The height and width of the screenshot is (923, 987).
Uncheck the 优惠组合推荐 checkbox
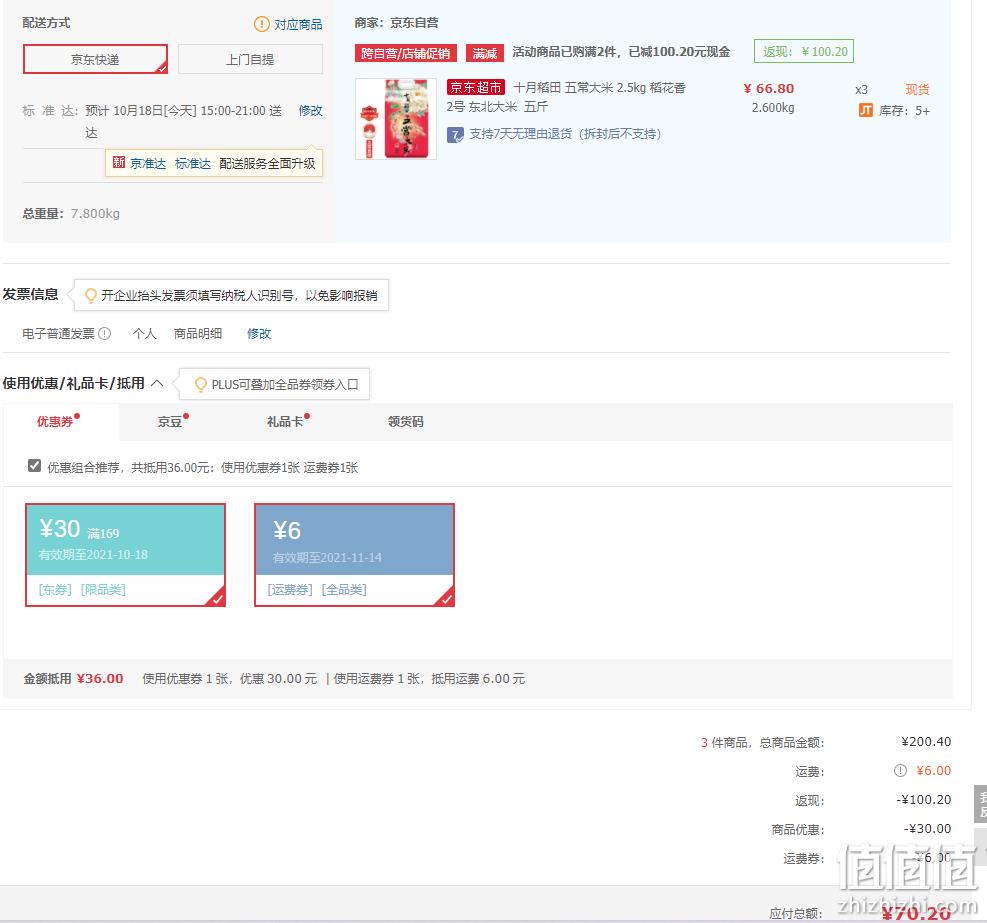[35, 466]
